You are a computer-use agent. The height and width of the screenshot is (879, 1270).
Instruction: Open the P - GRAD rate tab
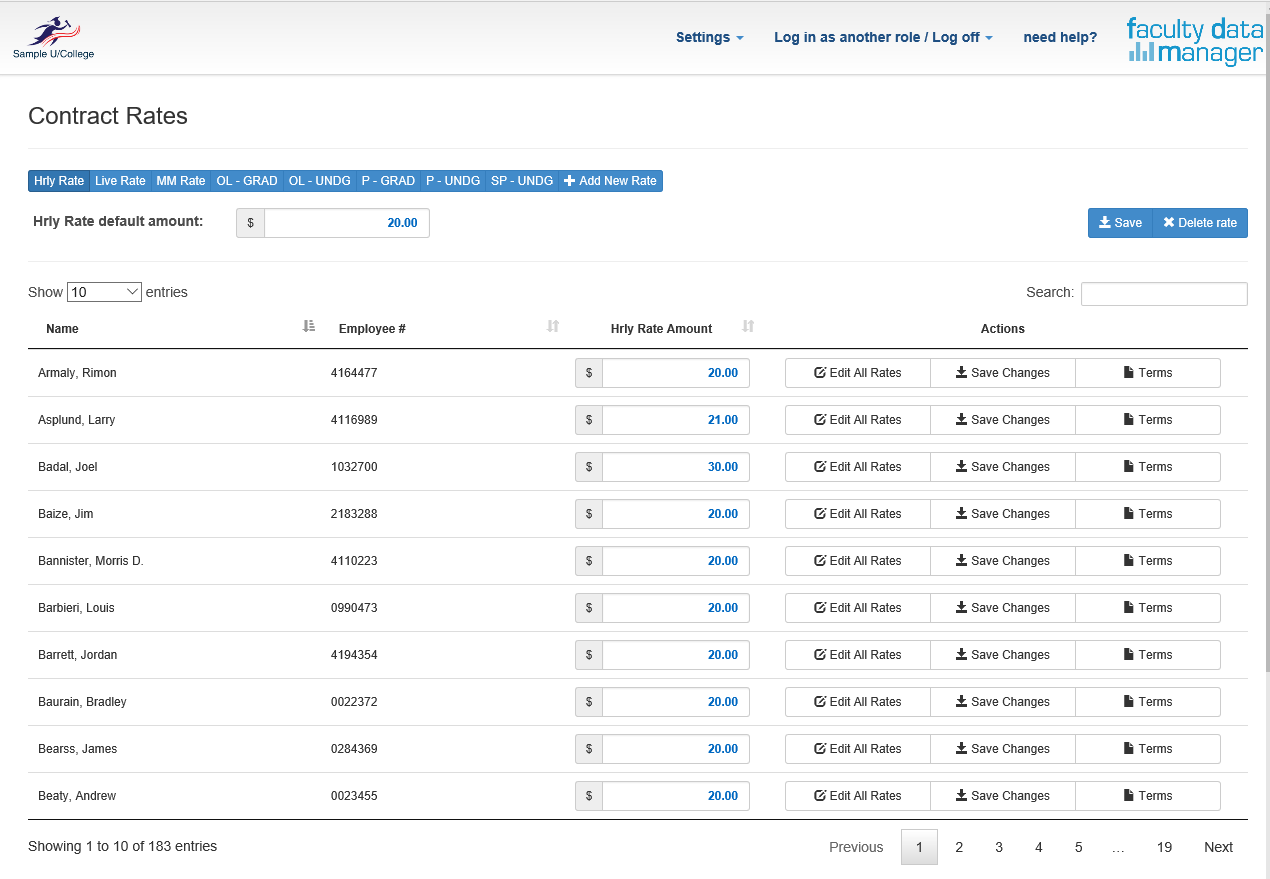[388, 181]
